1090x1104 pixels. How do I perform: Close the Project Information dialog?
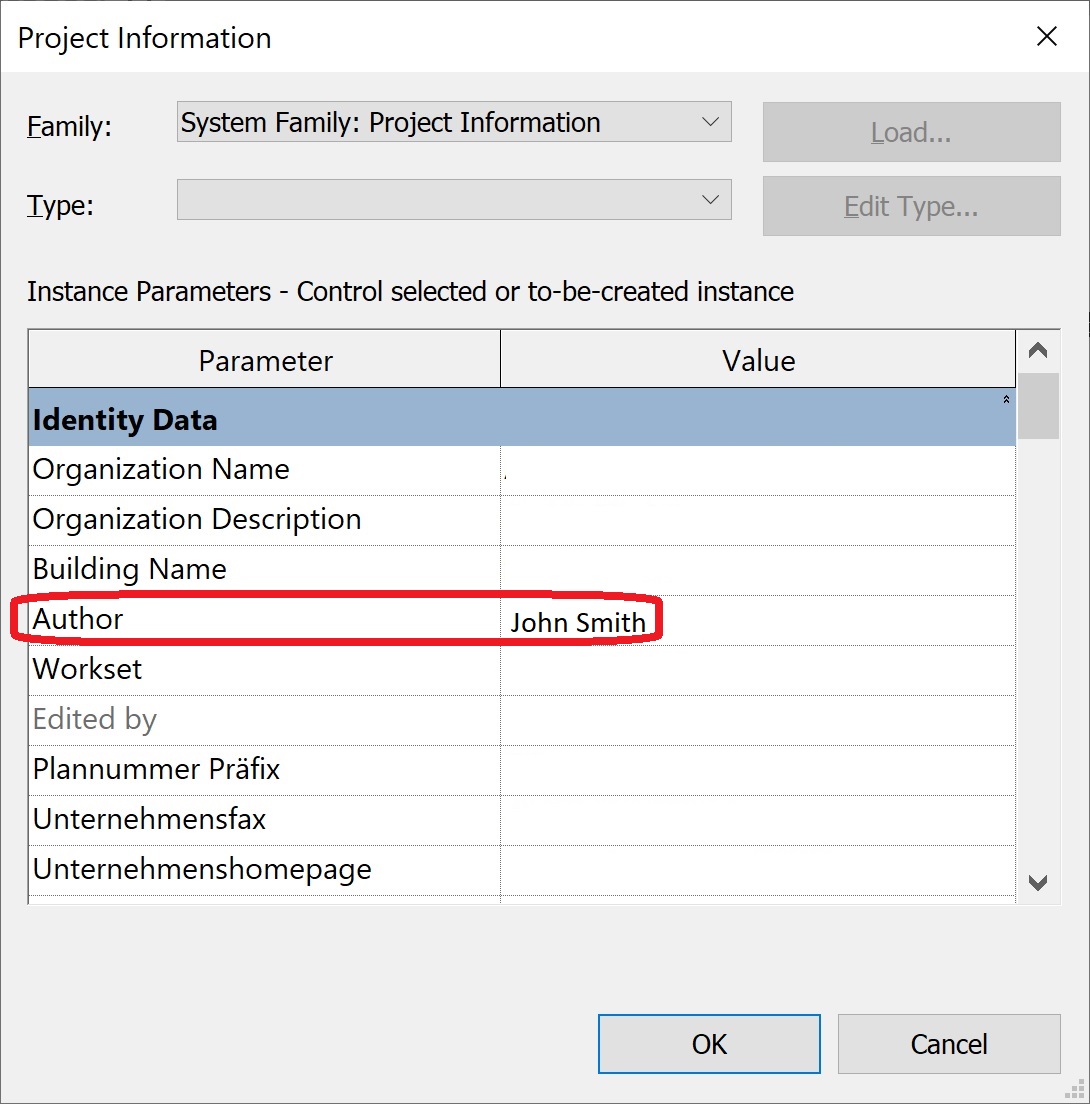click(1046, 38)
